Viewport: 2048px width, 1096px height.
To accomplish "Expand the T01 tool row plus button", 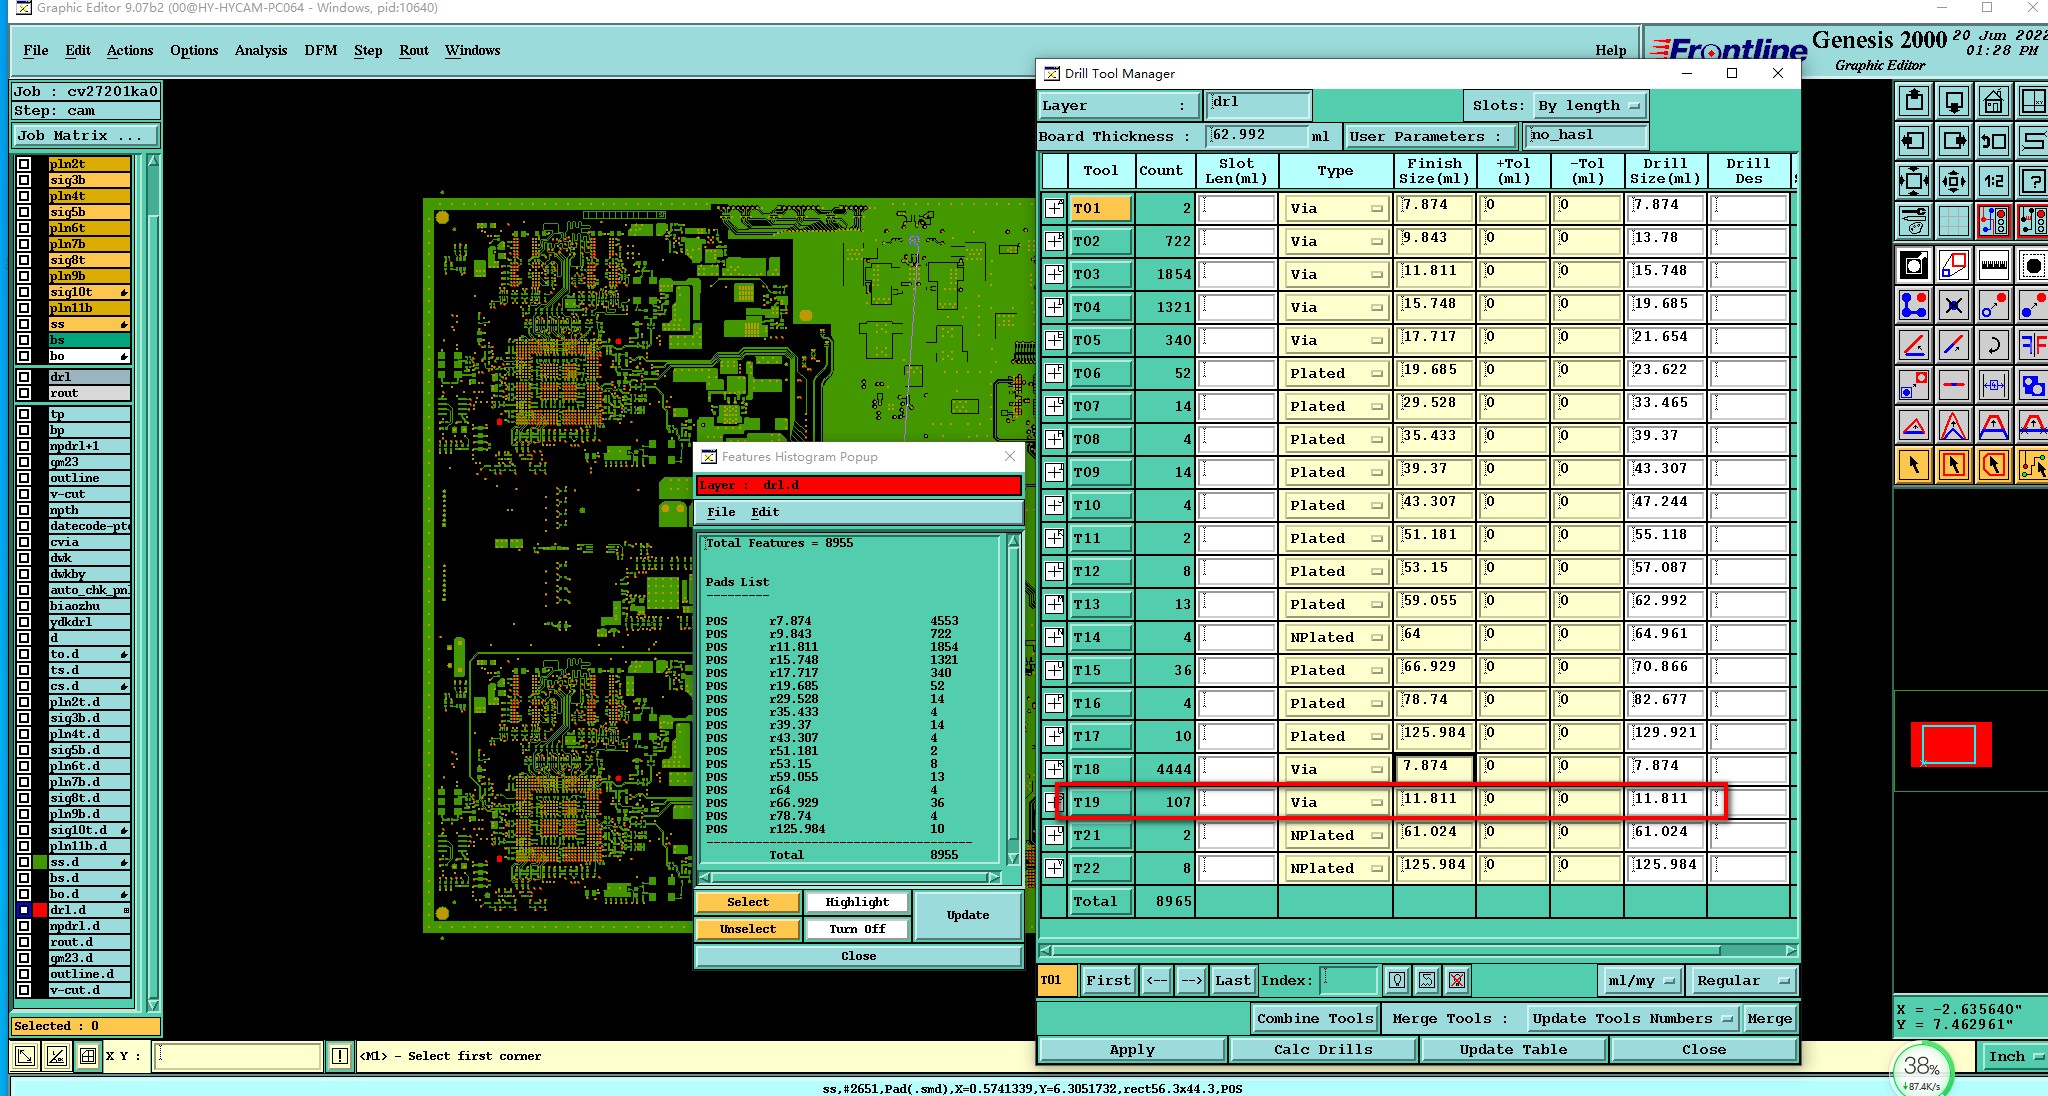I will [x=1054, y=208].
